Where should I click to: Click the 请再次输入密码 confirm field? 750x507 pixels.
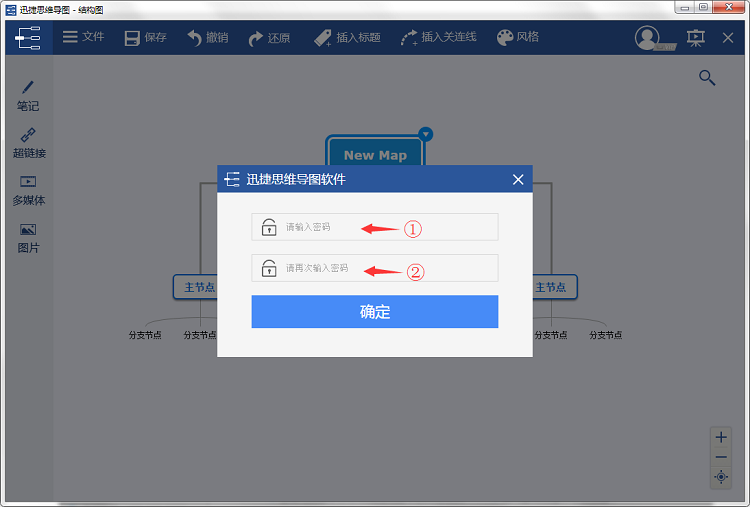[x=375, y=268]
